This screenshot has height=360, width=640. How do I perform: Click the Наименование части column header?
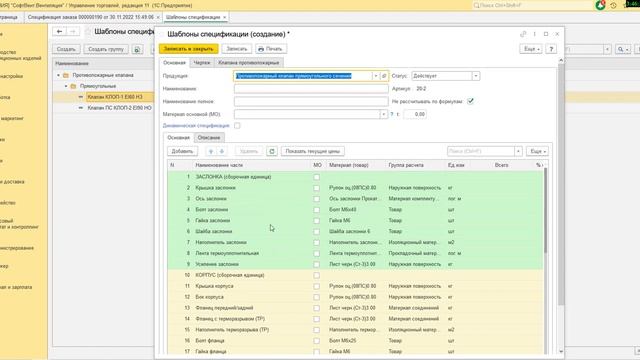[219, 165]
